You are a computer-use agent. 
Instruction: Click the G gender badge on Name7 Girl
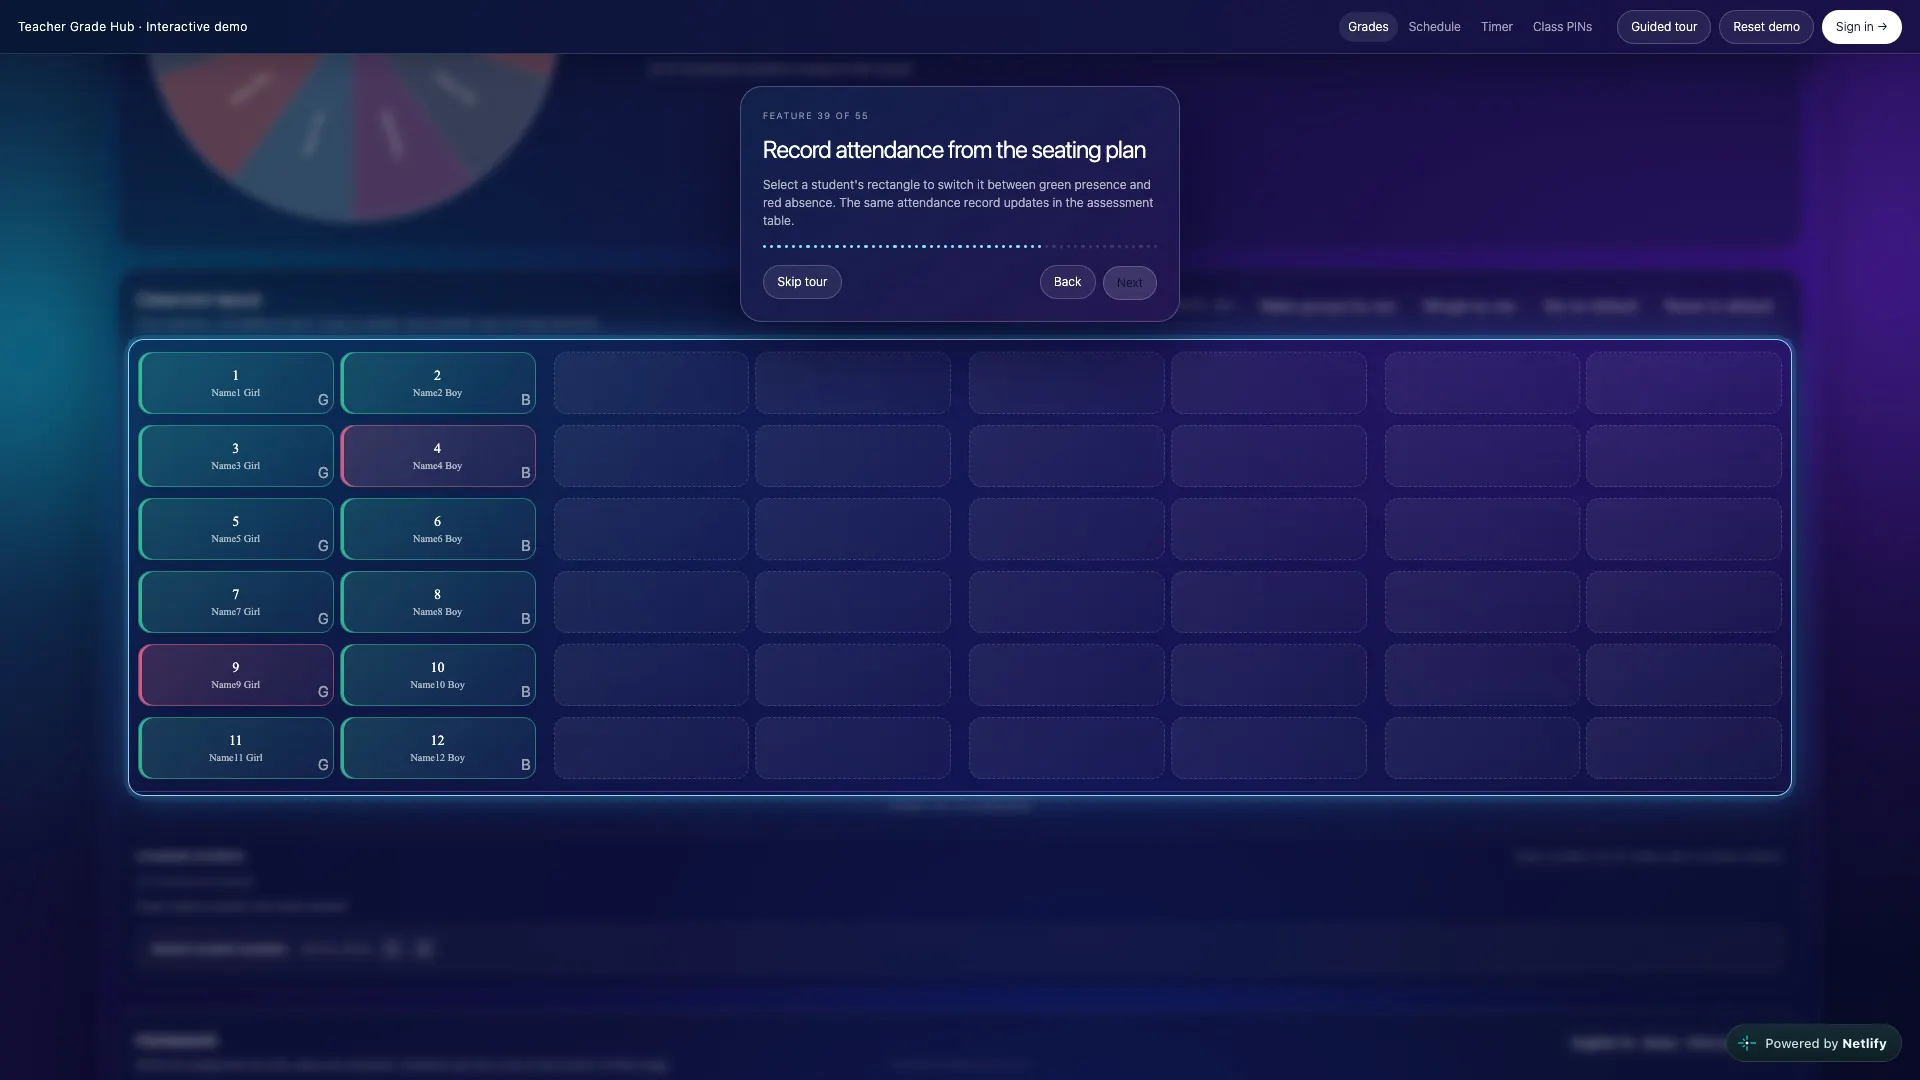[x=323, y=619]
